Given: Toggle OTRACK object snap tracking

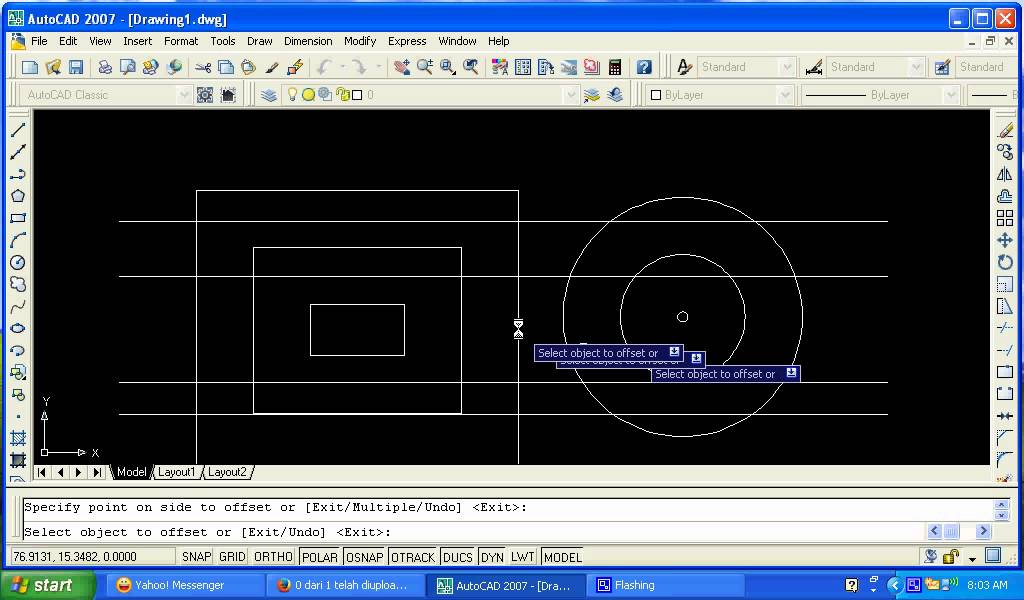Looking at the screenshot, I should 413,557.
